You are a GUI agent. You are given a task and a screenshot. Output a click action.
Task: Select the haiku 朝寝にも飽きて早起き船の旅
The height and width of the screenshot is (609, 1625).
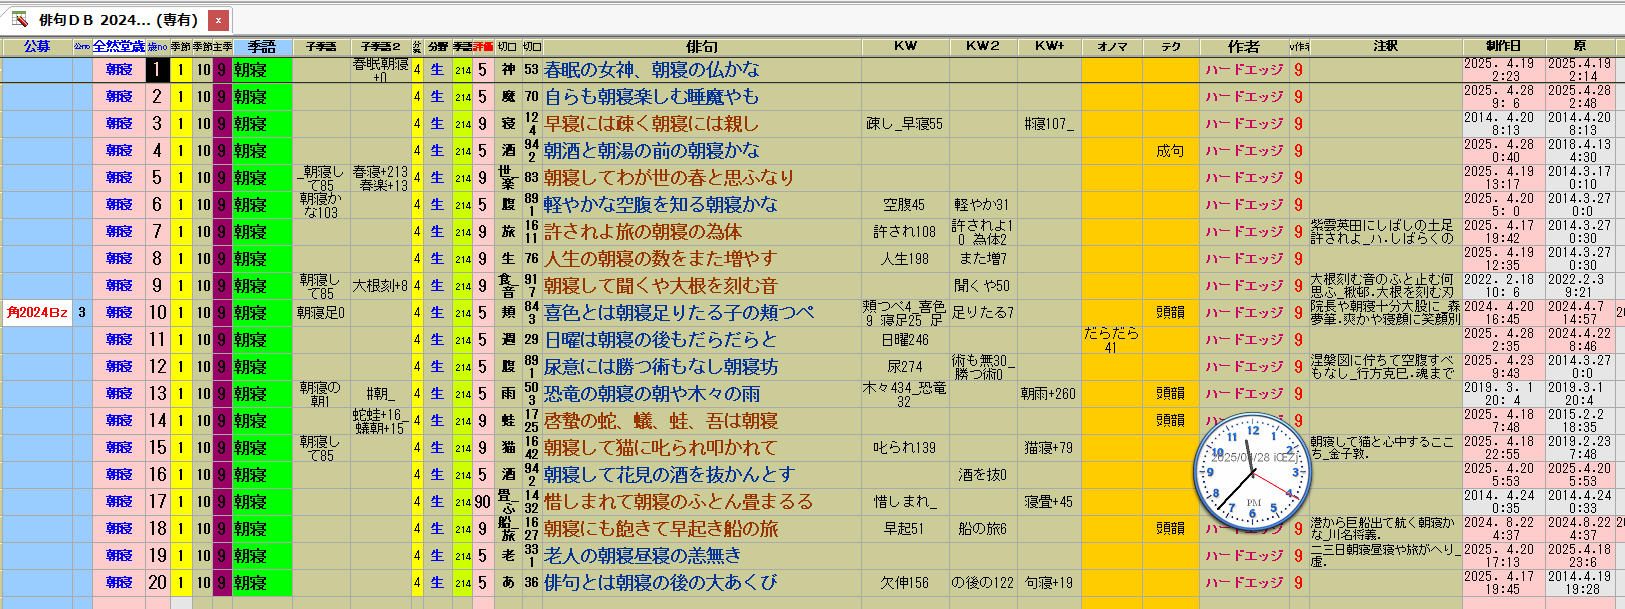[x=661, y=529]
